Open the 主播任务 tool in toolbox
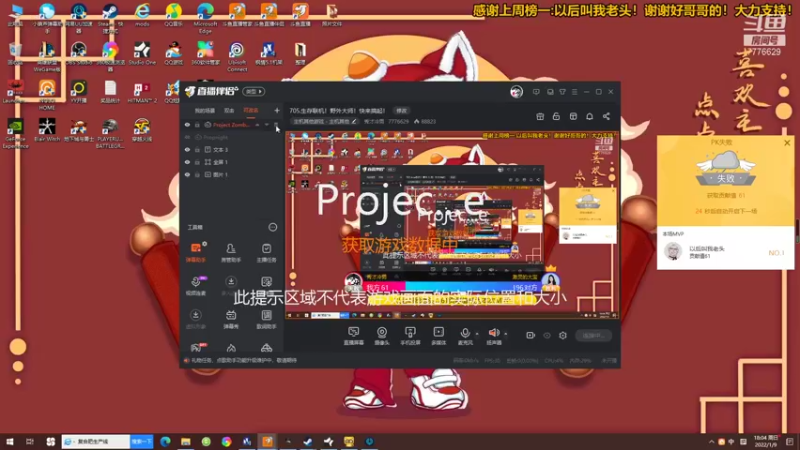Screen dimensions: 800x450 click(266, 253)
